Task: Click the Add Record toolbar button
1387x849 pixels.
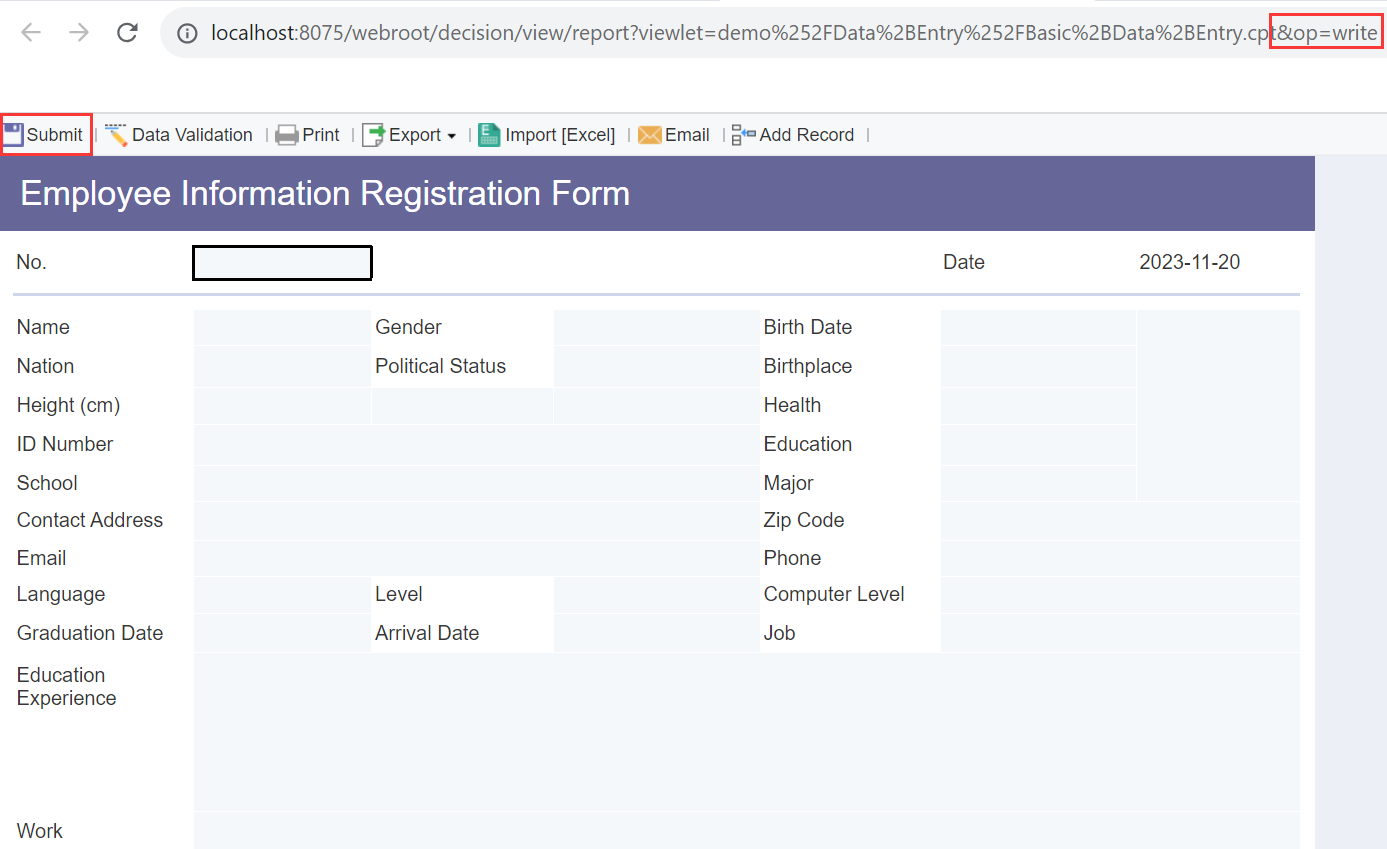Action: pos(793,134)
